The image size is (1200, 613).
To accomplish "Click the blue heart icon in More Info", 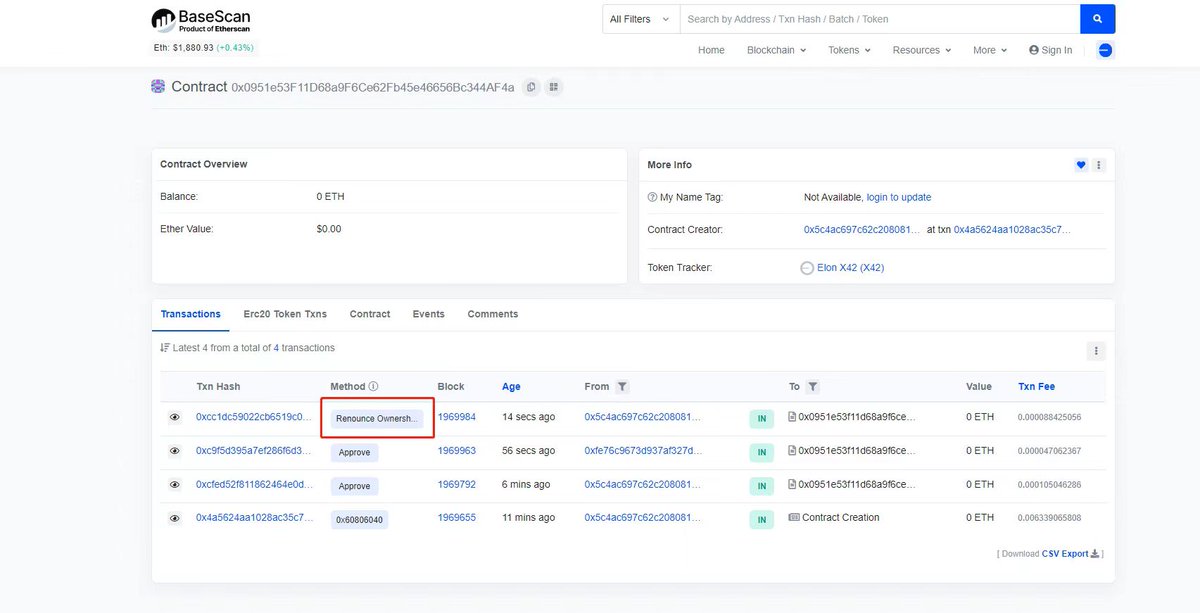I will tap(1081, 165).
